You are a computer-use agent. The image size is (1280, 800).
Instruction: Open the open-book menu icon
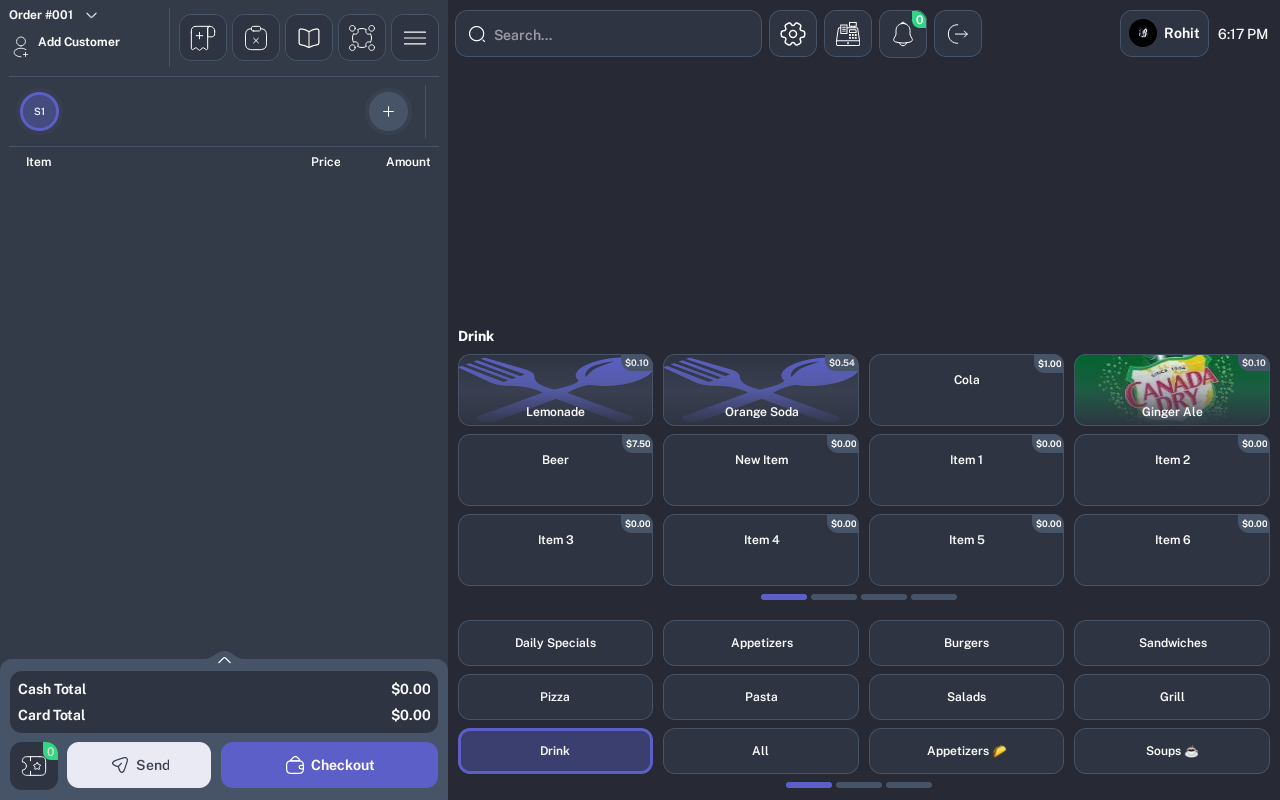(x=309, y=38)
